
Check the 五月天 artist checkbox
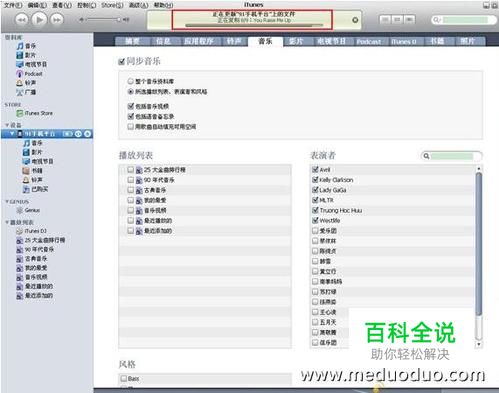(315, 322)
